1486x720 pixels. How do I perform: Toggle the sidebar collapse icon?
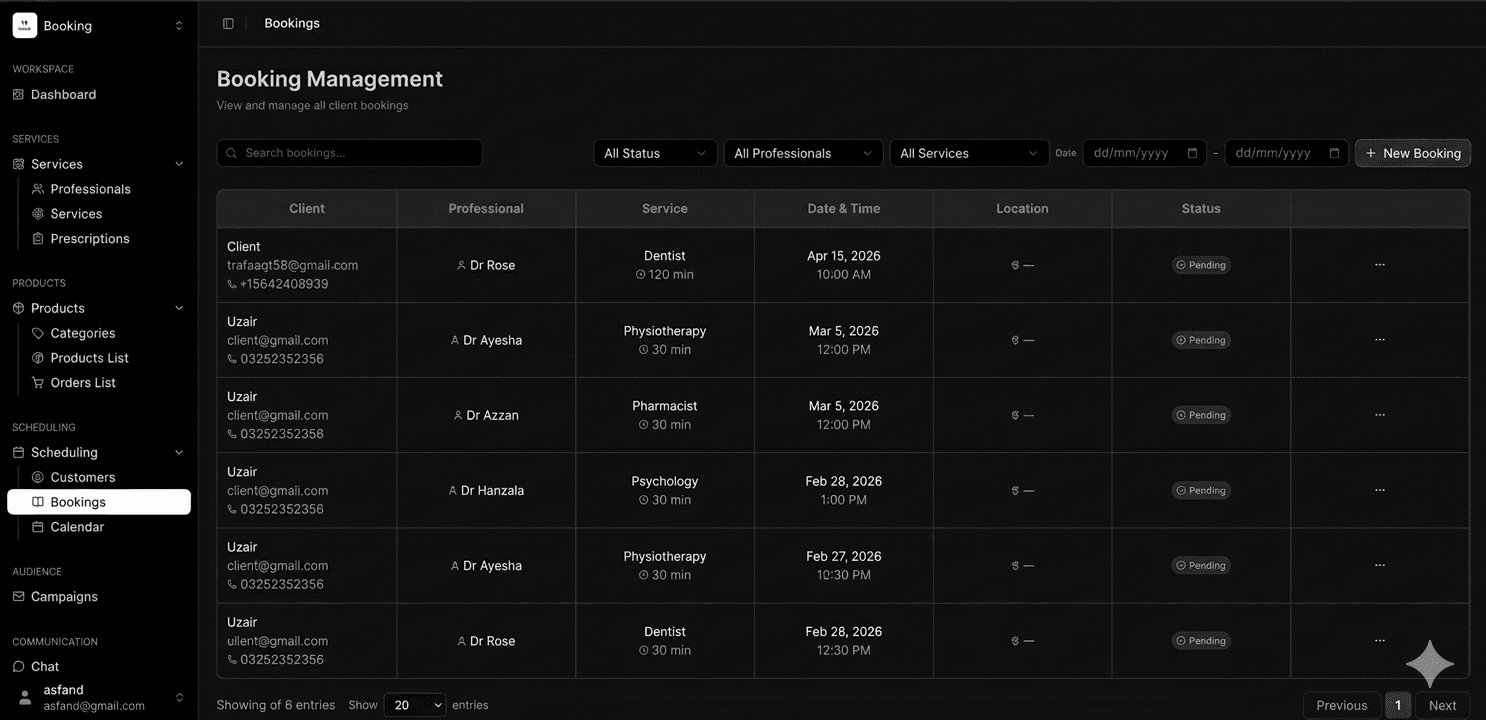pos(228,23)
